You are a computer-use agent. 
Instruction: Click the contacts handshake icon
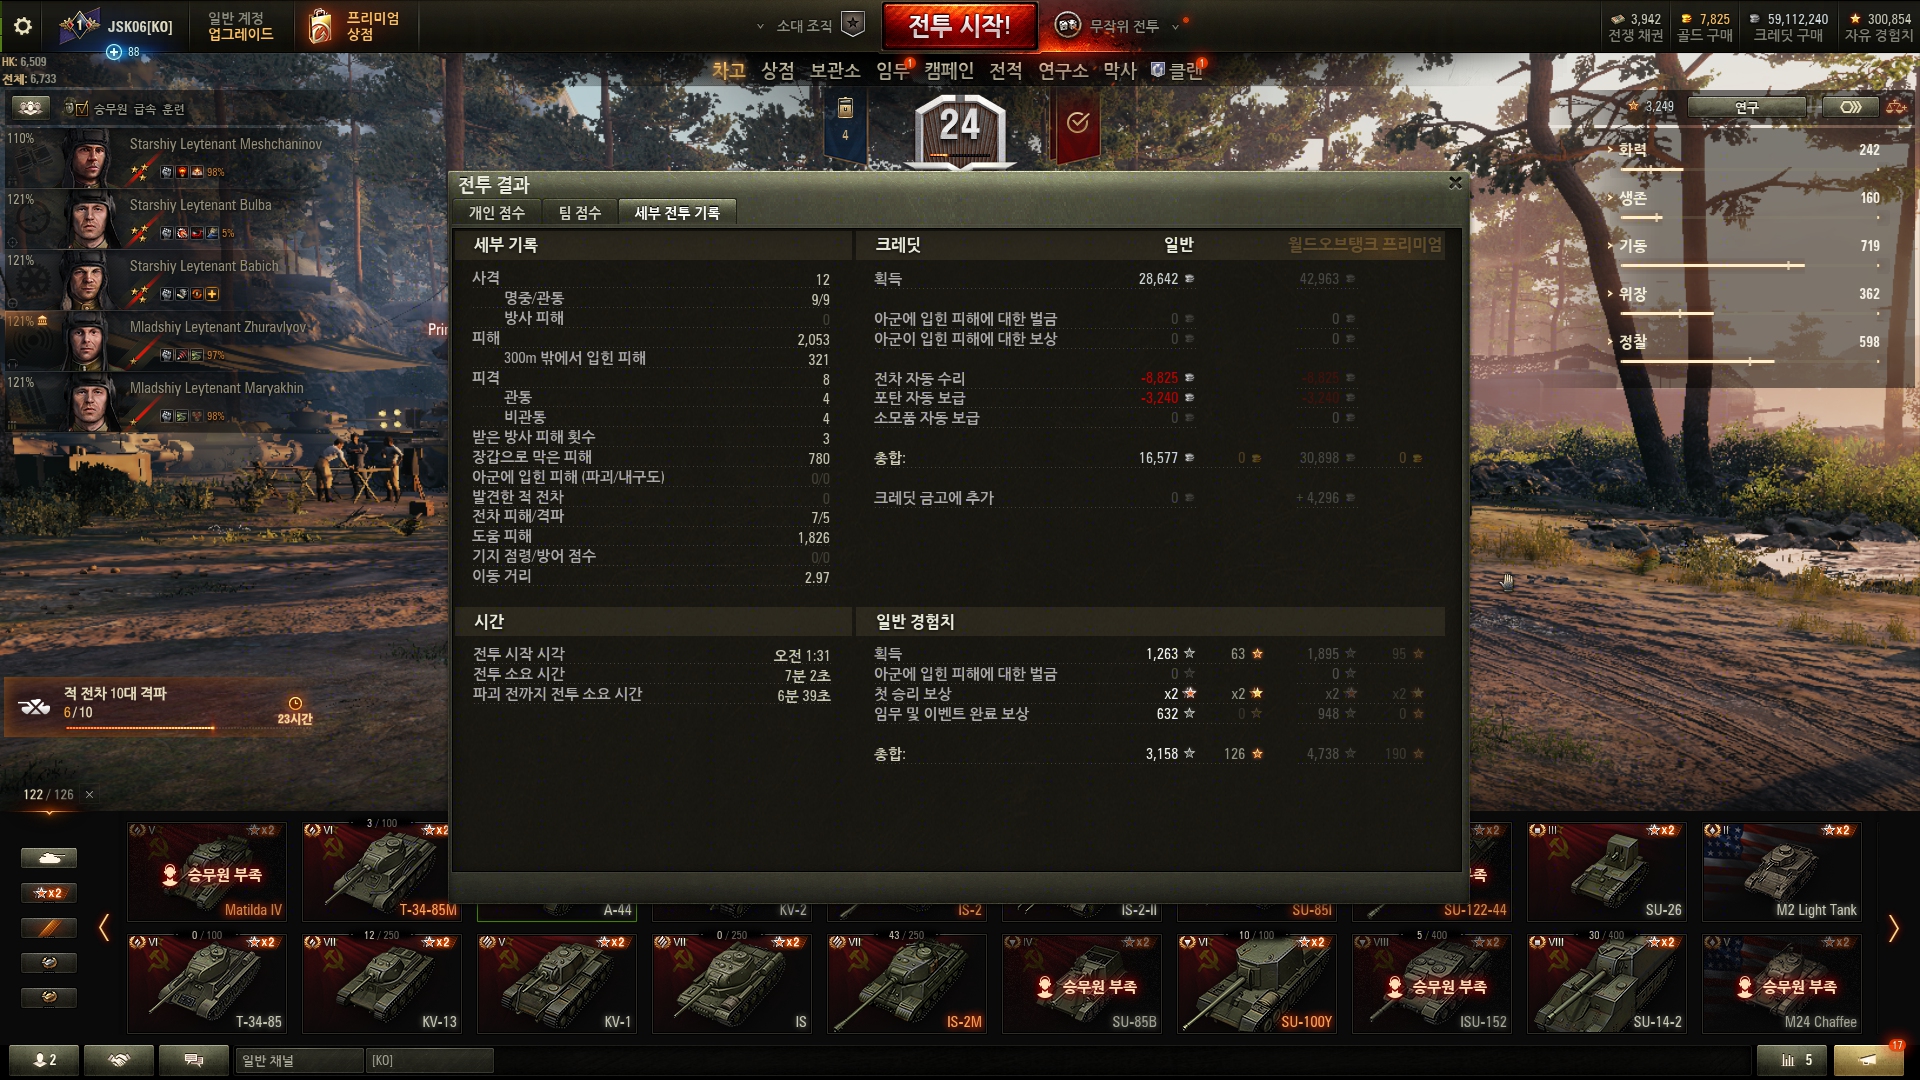tap(119, 1060)
